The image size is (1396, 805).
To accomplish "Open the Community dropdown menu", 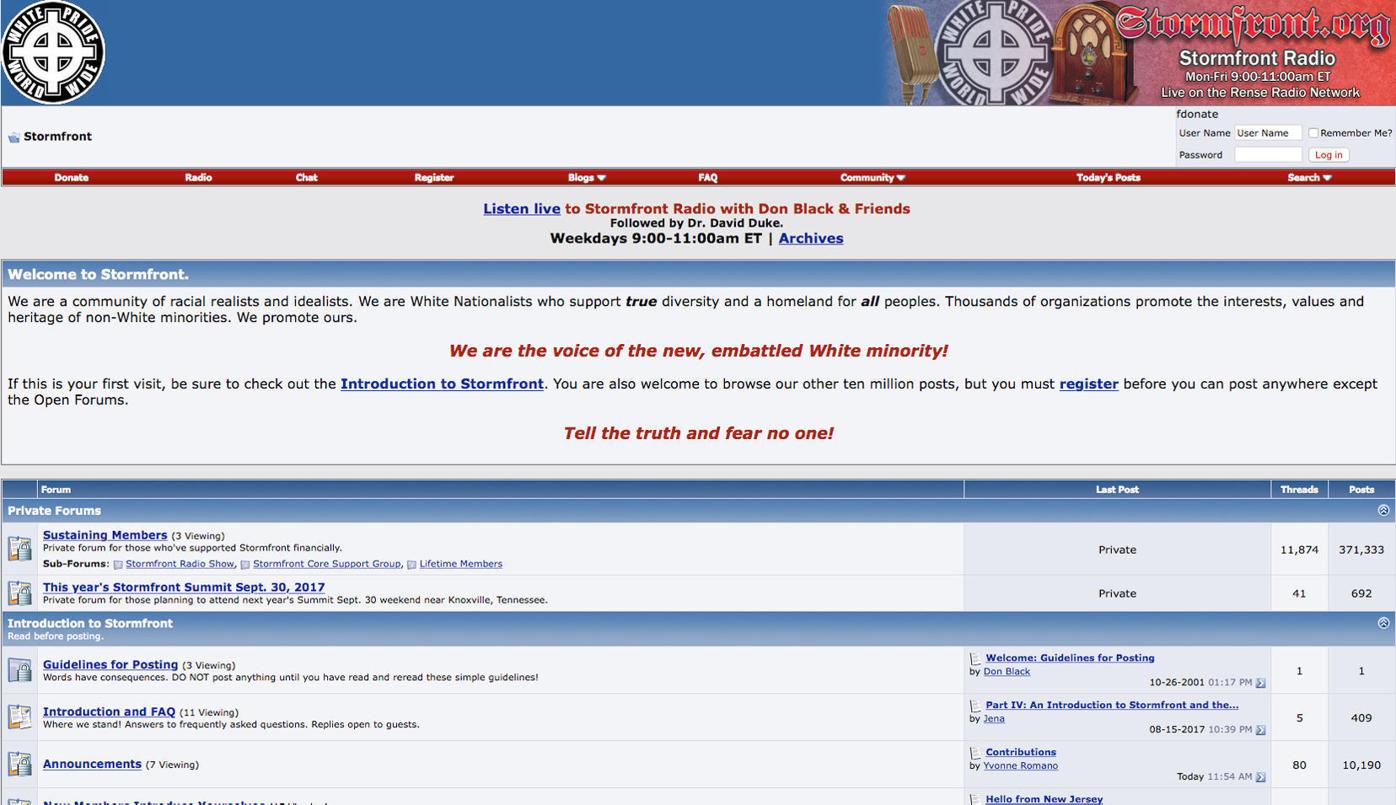I will tap(871, 177).
